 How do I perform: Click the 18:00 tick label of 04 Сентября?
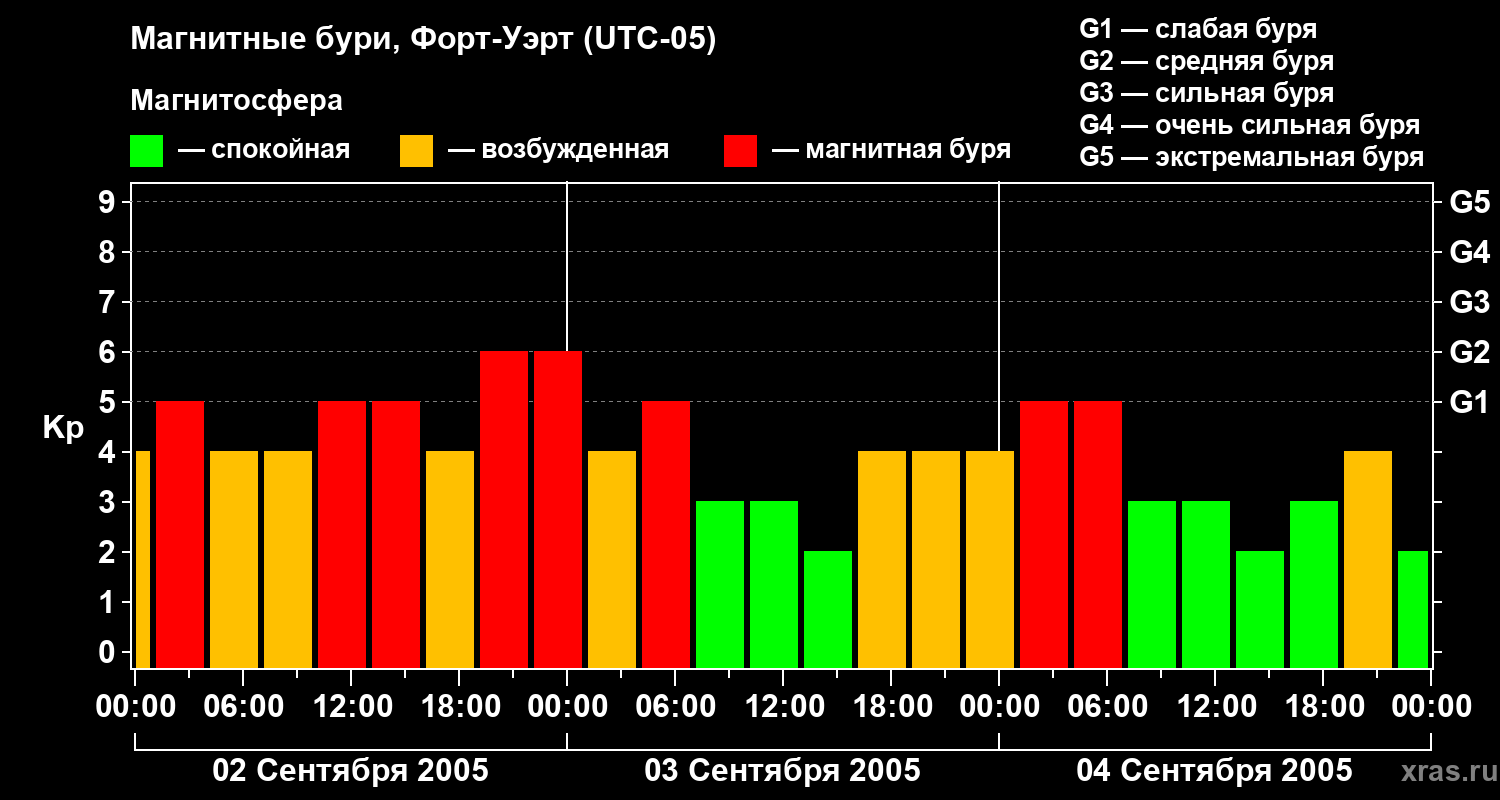[x=1323, y=707]
